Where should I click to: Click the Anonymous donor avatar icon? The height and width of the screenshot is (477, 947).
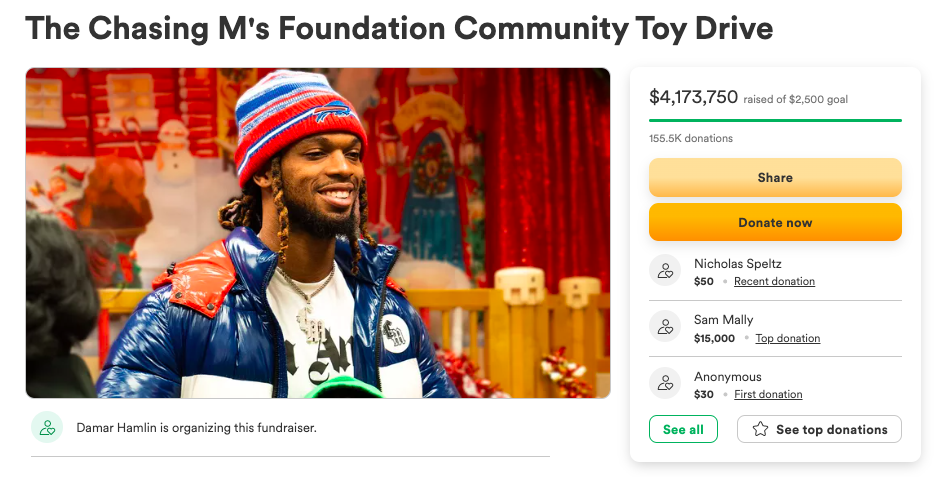[x=665, y=383]
